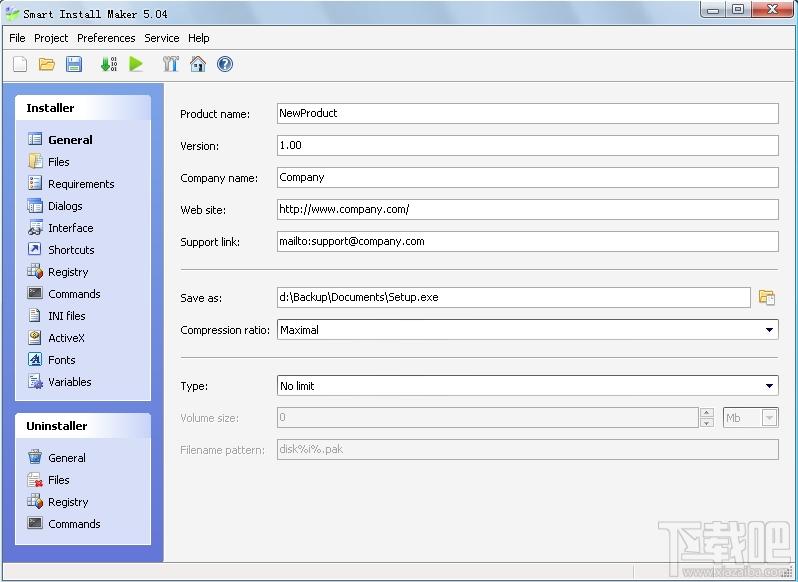Screen dimensions: 798x582
Task: Click the Save project floppy icon
Action: click(x=74, y=64)
